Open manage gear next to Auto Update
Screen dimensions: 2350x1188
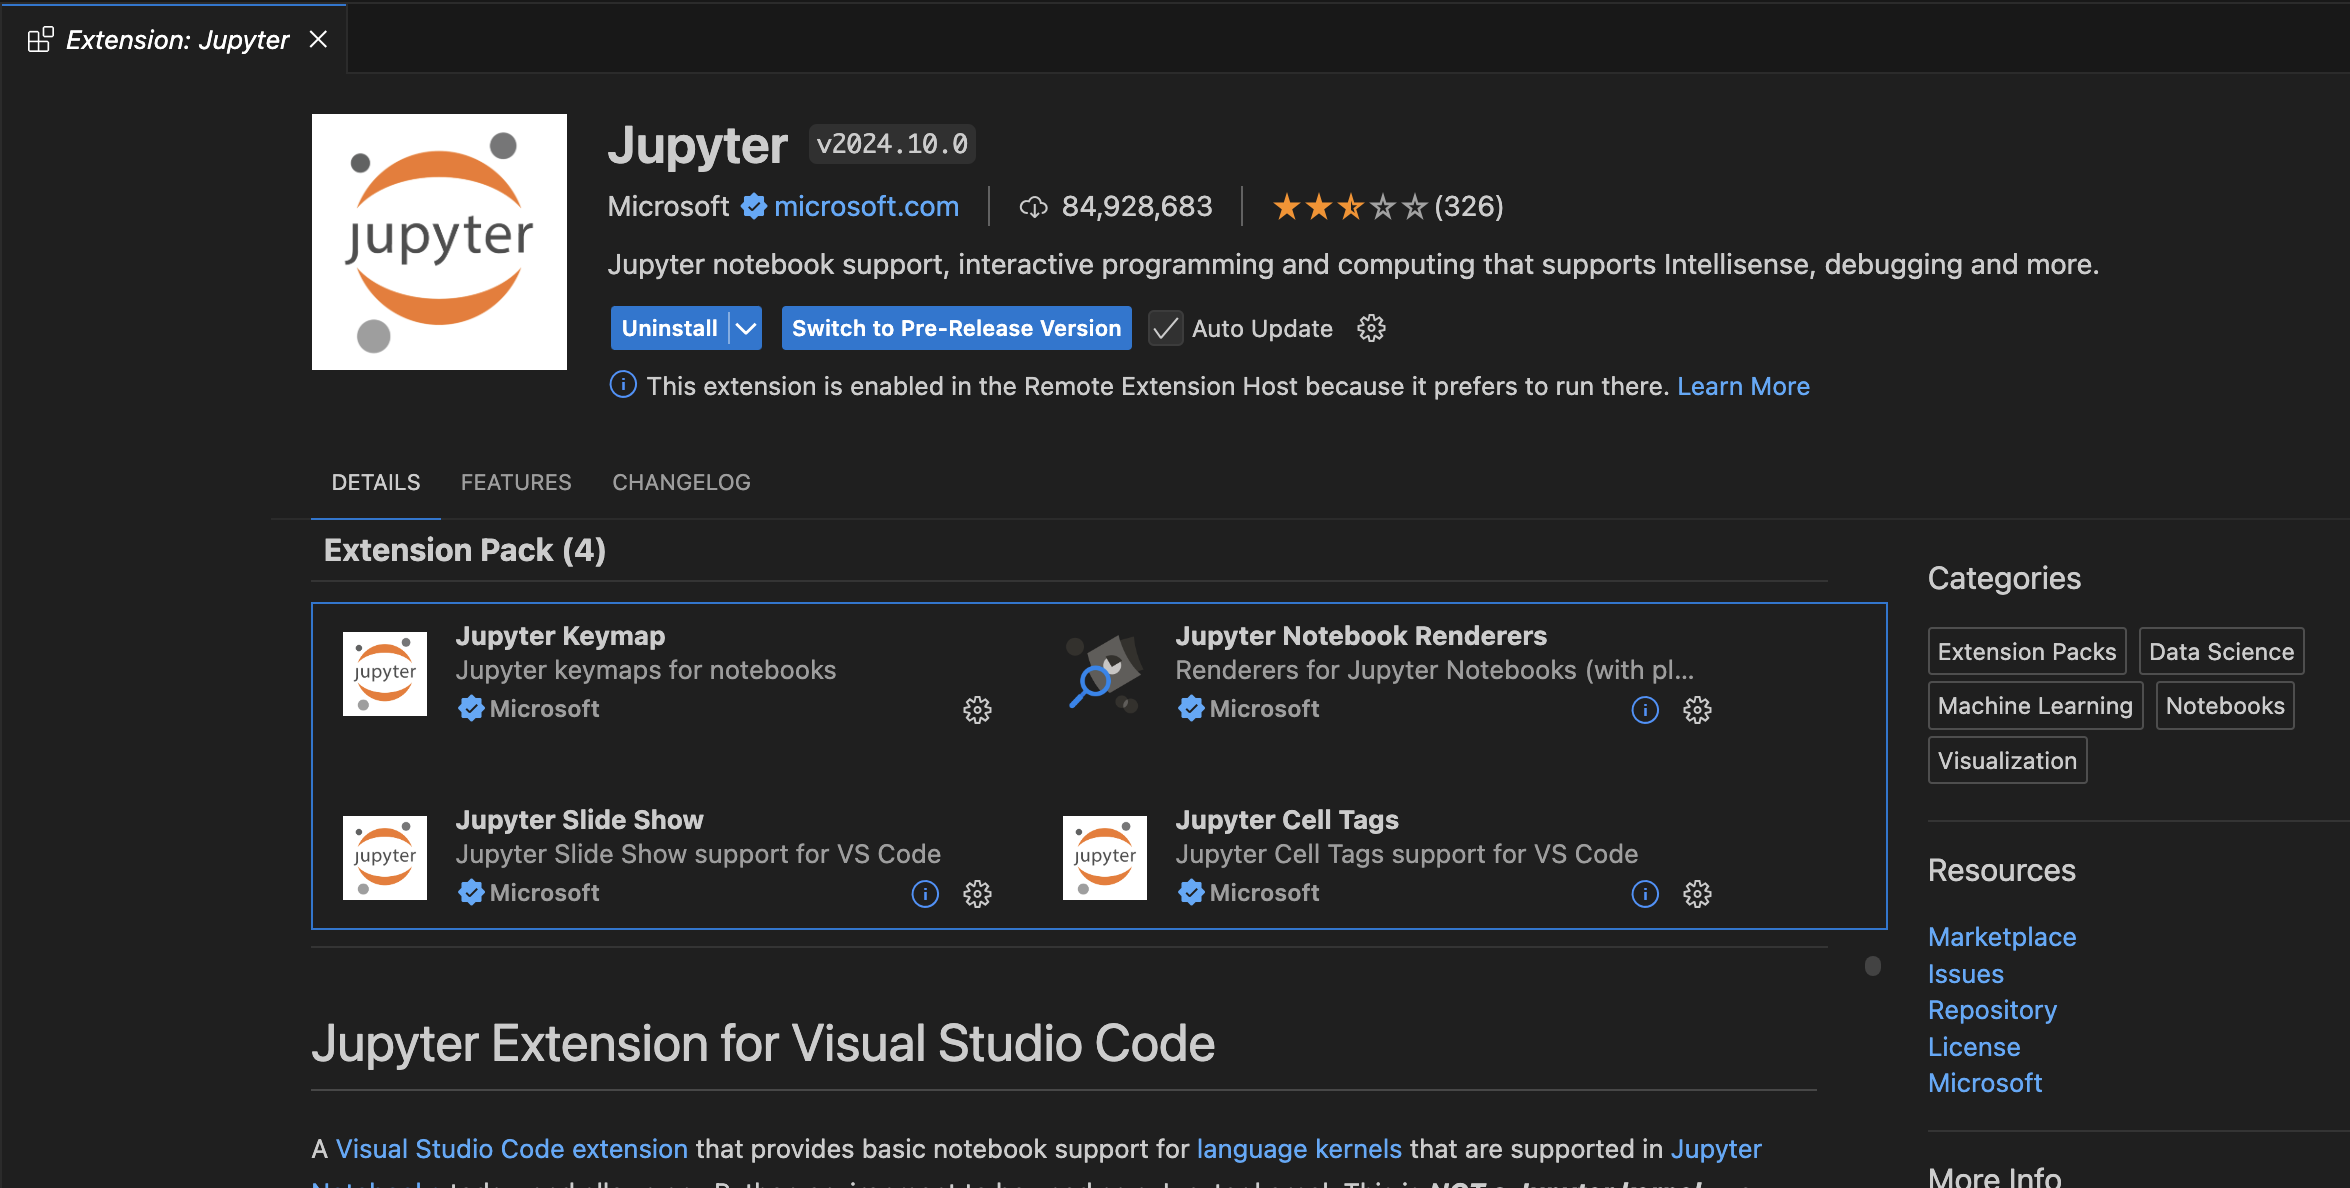pos(1371,328)
